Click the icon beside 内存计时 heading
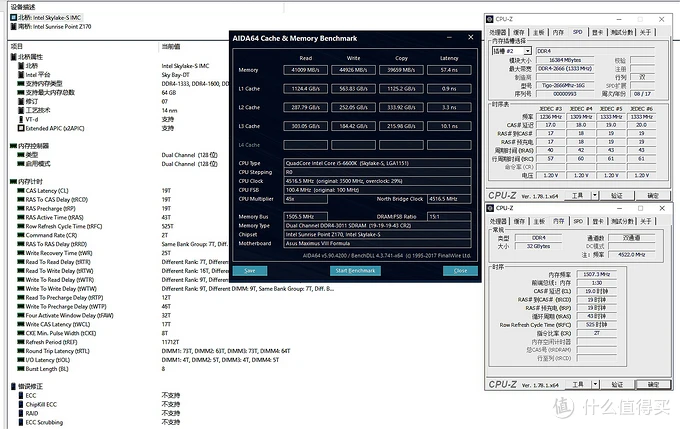 (13, 181)
